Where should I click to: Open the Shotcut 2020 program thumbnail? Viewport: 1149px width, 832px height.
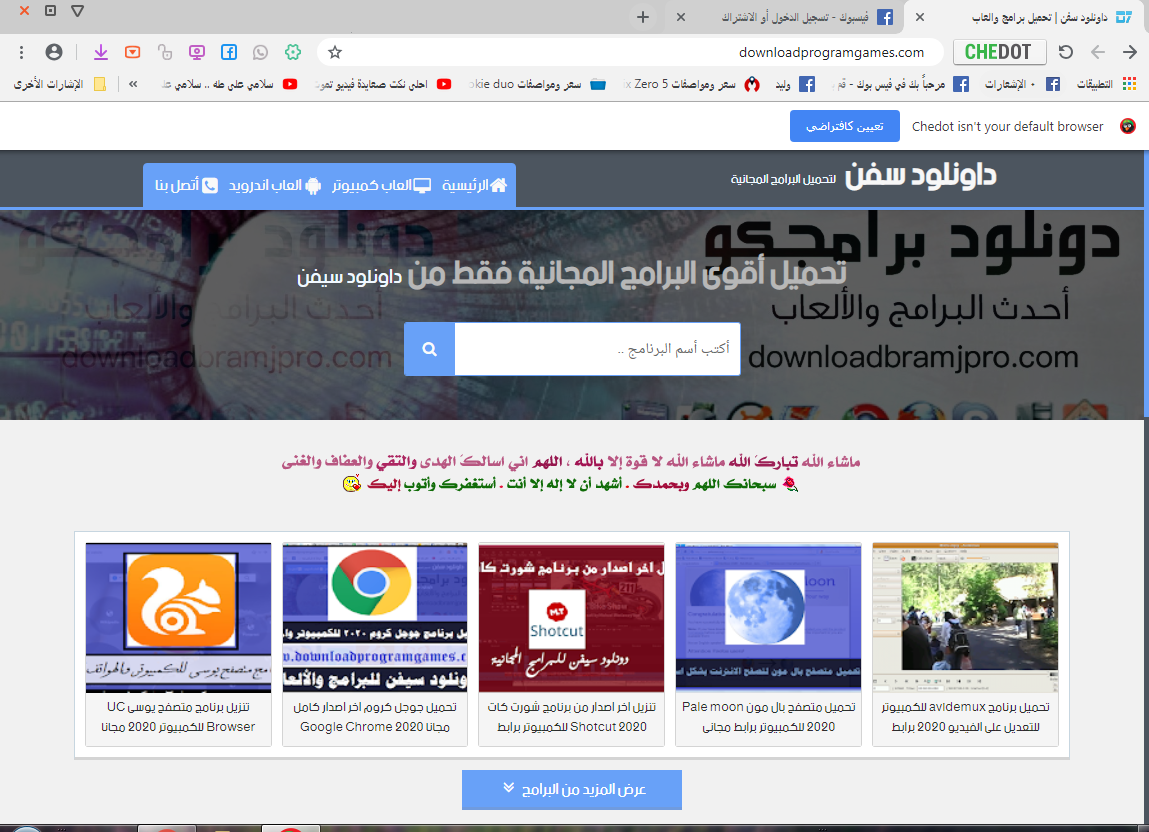pyautogui.click(x=571, y=615)
